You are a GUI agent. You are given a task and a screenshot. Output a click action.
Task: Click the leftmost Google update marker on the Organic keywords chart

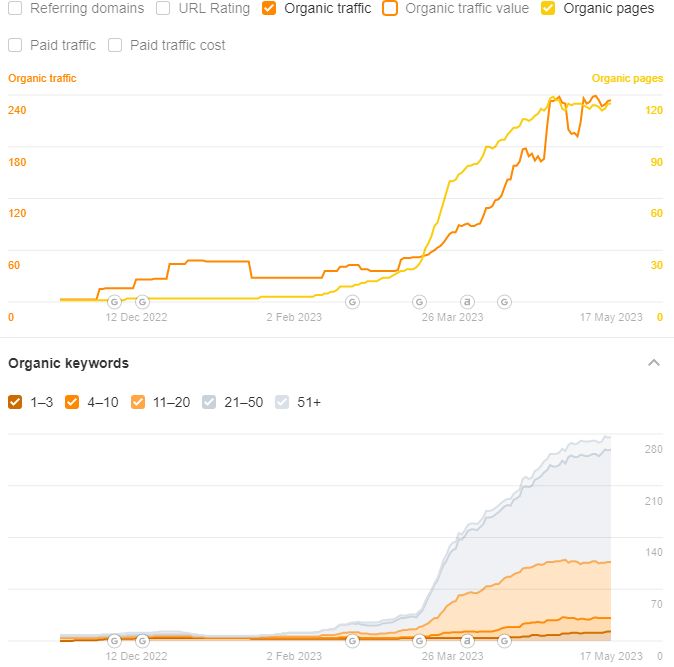[114, 640]
